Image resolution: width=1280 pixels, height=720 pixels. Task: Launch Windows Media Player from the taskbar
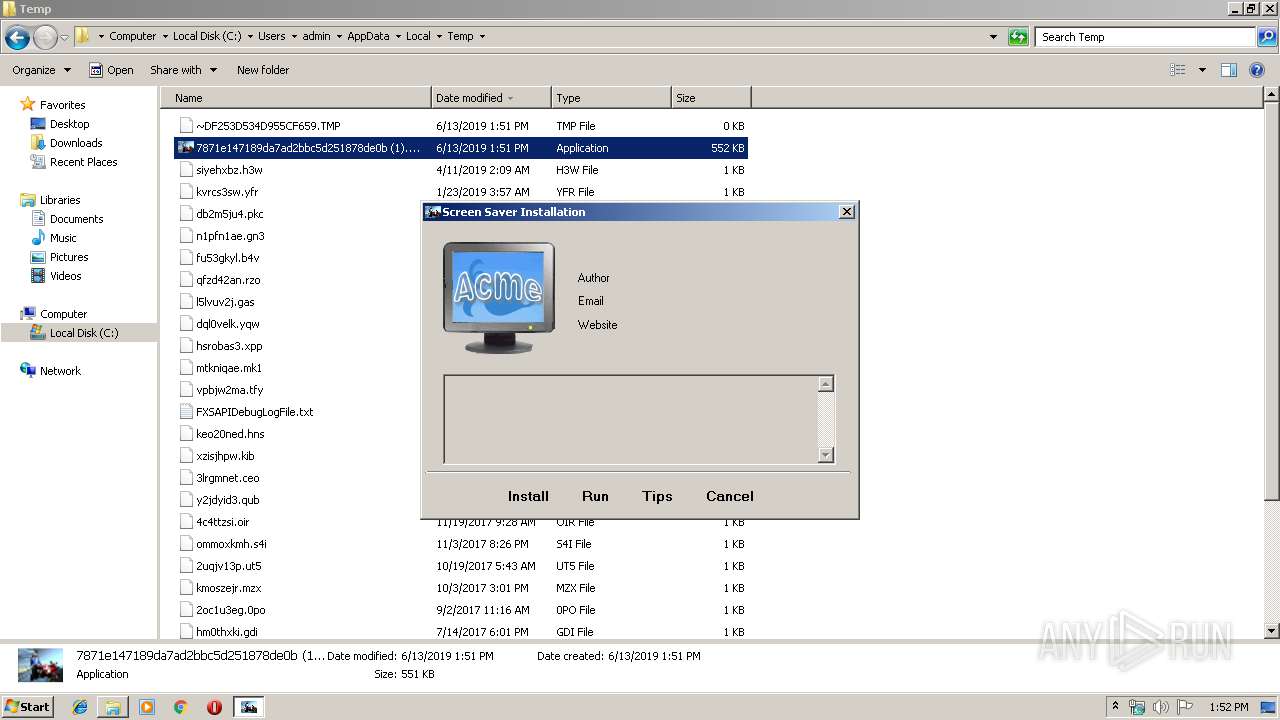pos(147,707)
